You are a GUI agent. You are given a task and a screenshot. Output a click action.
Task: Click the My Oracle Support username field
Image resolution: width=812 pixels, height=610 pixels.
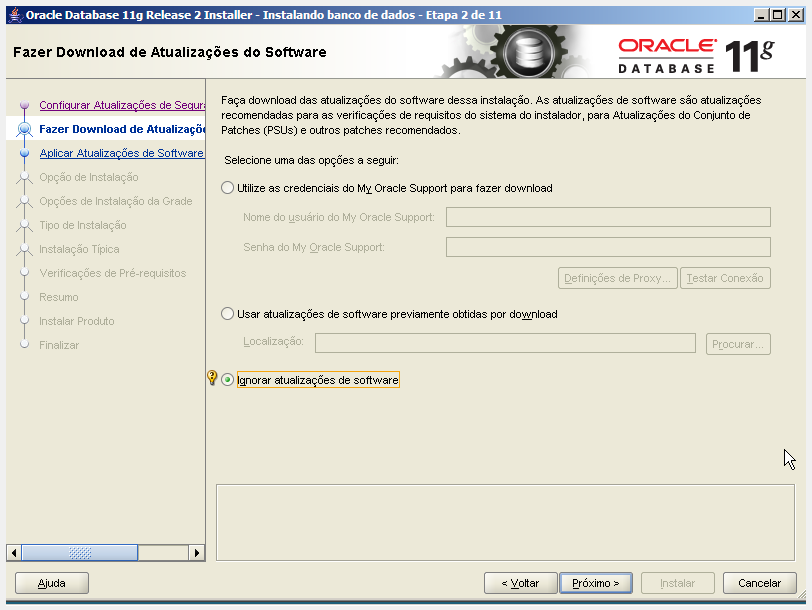[608, 217]
